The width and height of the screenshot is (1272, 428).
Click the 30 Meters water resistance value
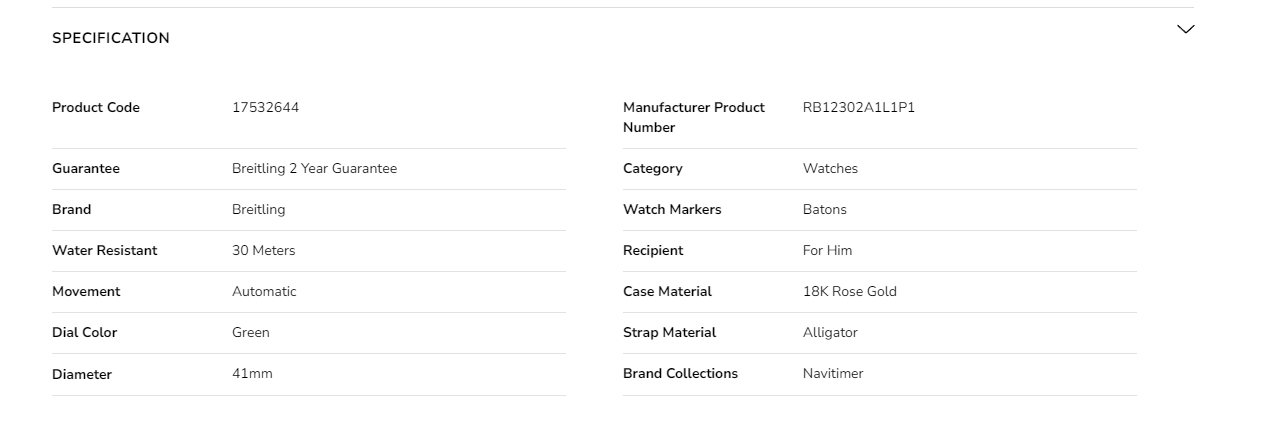point(263,250)
